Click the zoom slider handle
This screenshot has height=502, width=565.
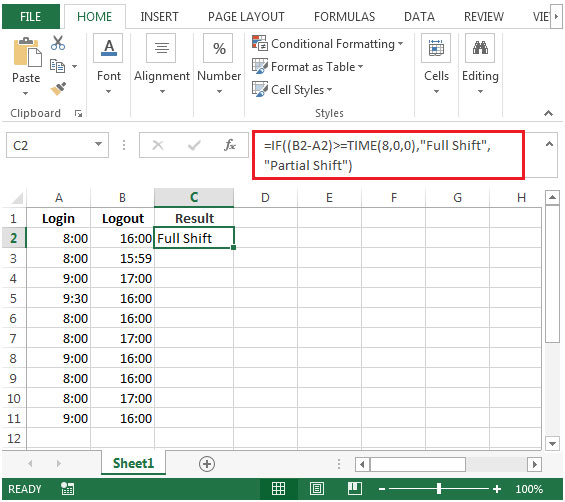pyautogui.click(x=439, y=489)
